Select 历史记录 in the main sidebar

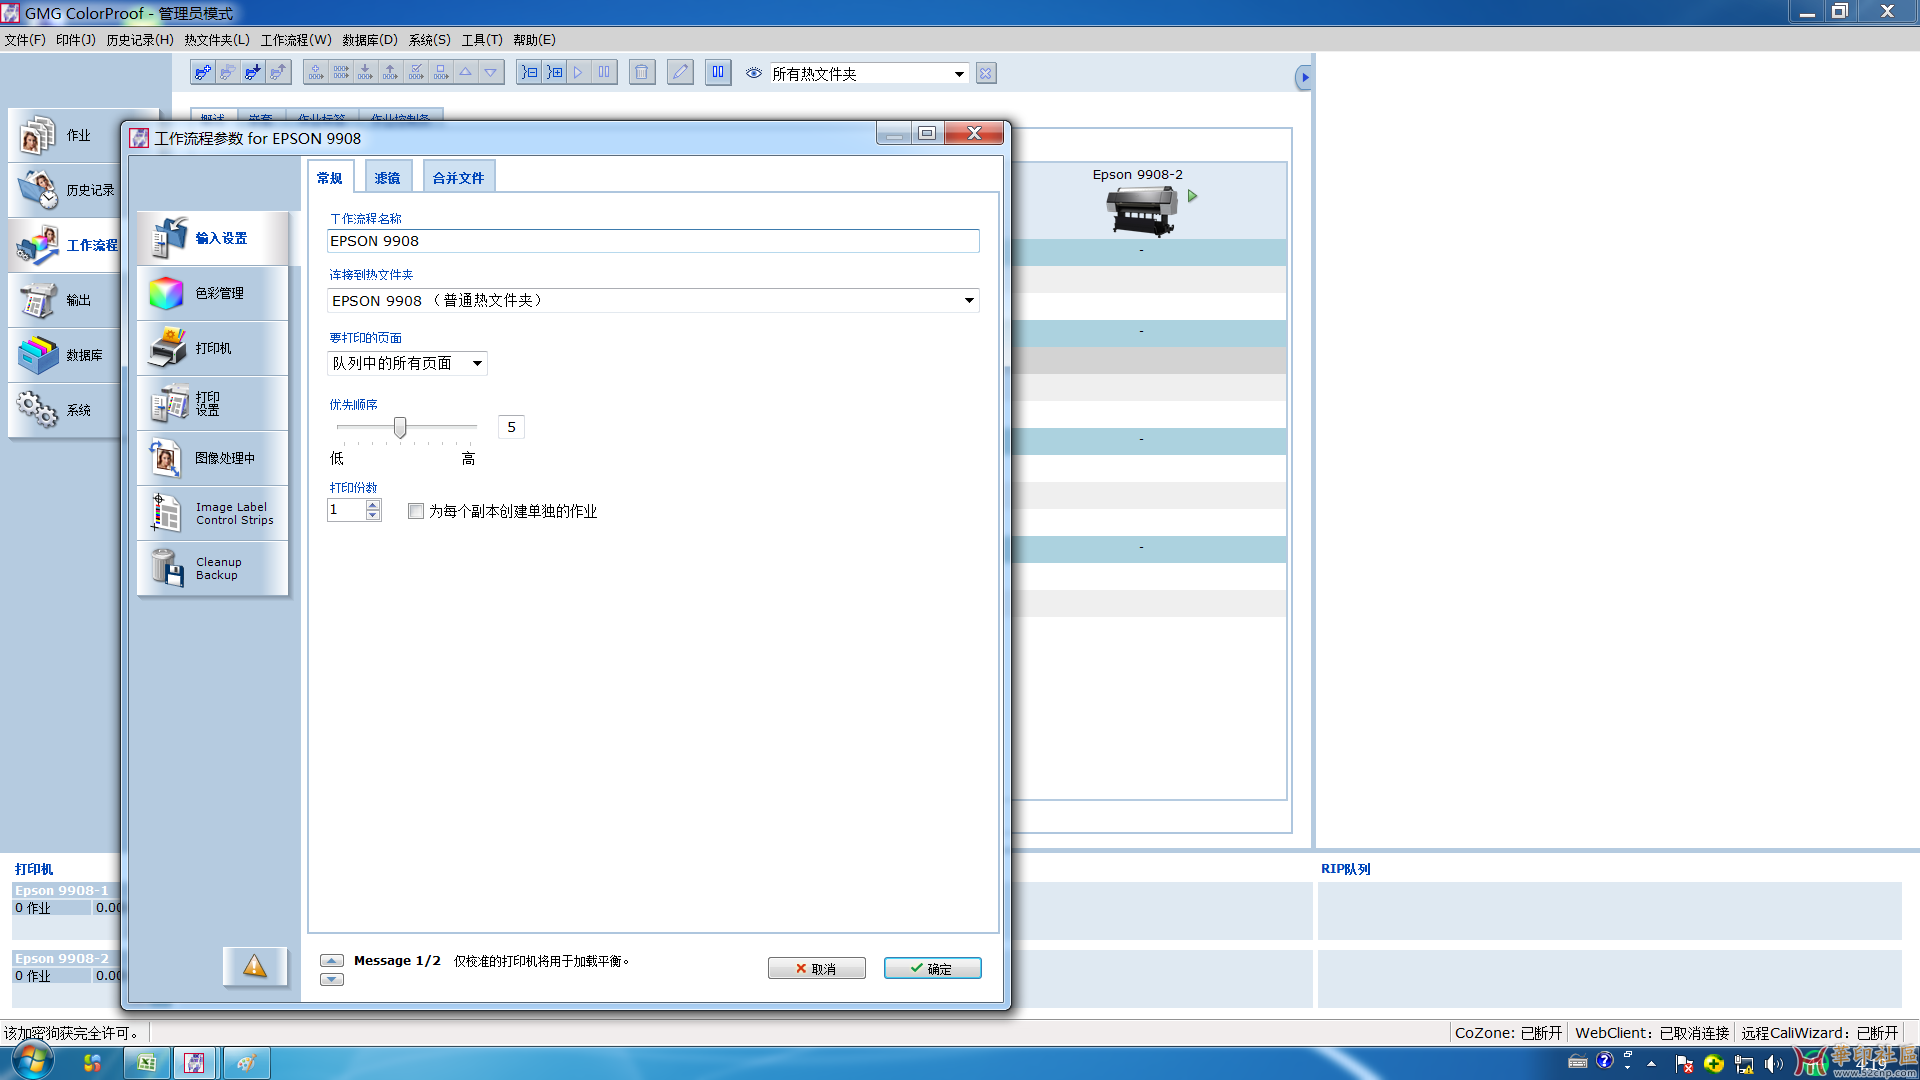click(65, 190)
